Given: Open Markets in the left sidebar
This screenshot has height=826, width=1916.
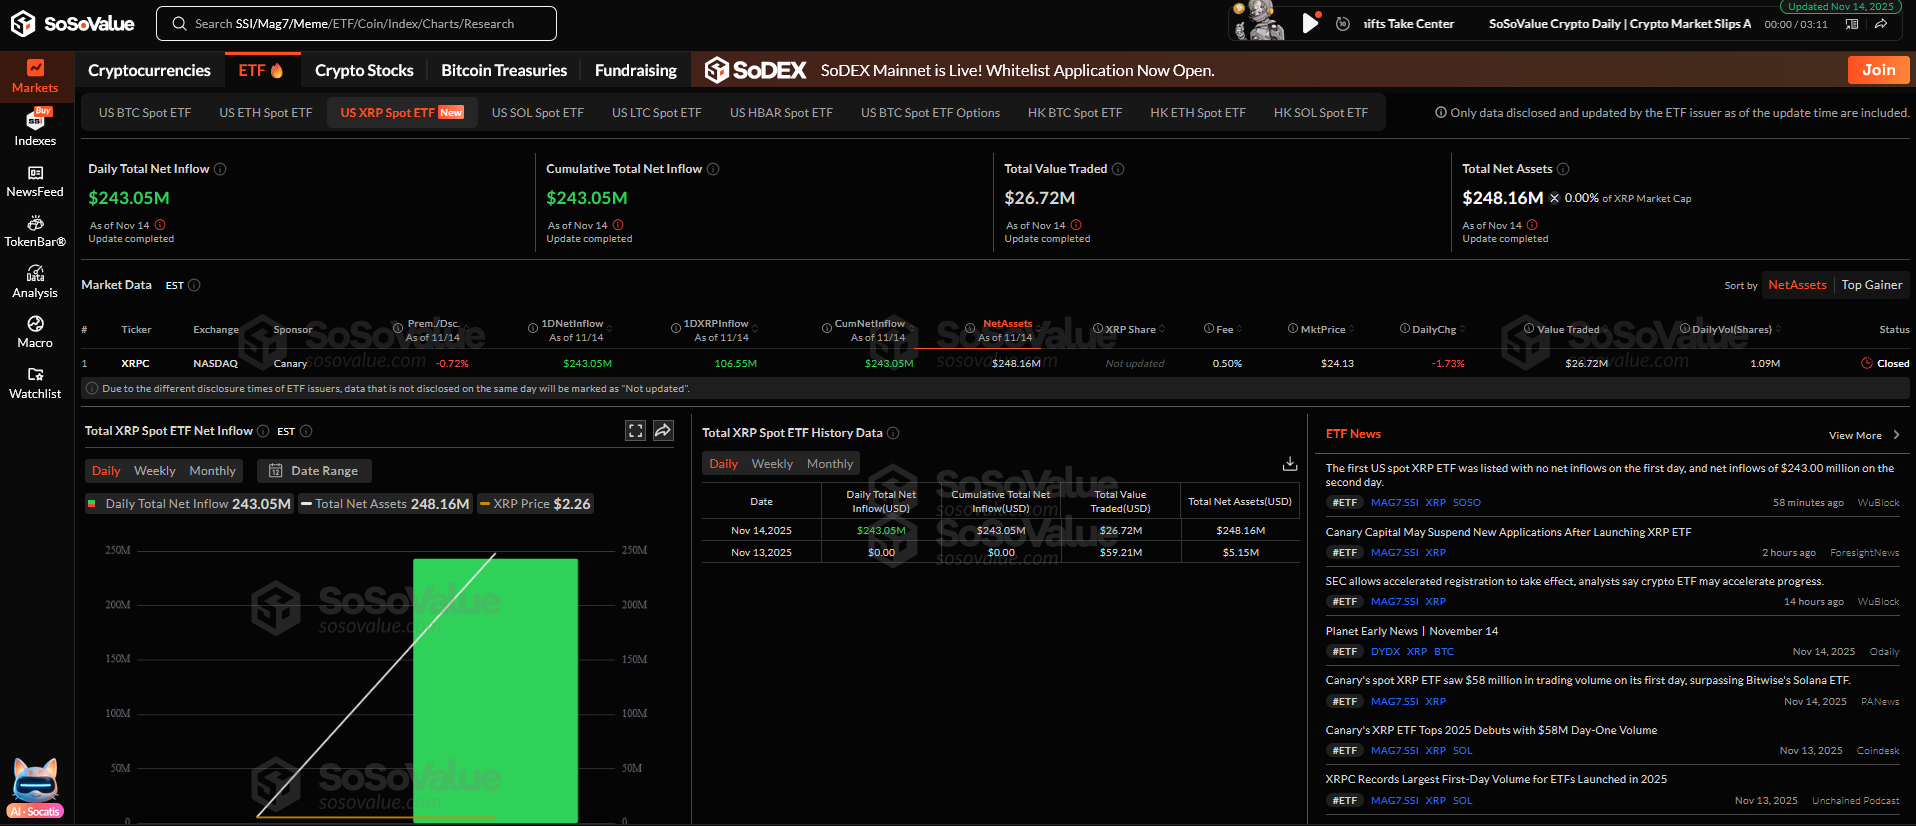Looking at the screenshot, I should 35,77.
